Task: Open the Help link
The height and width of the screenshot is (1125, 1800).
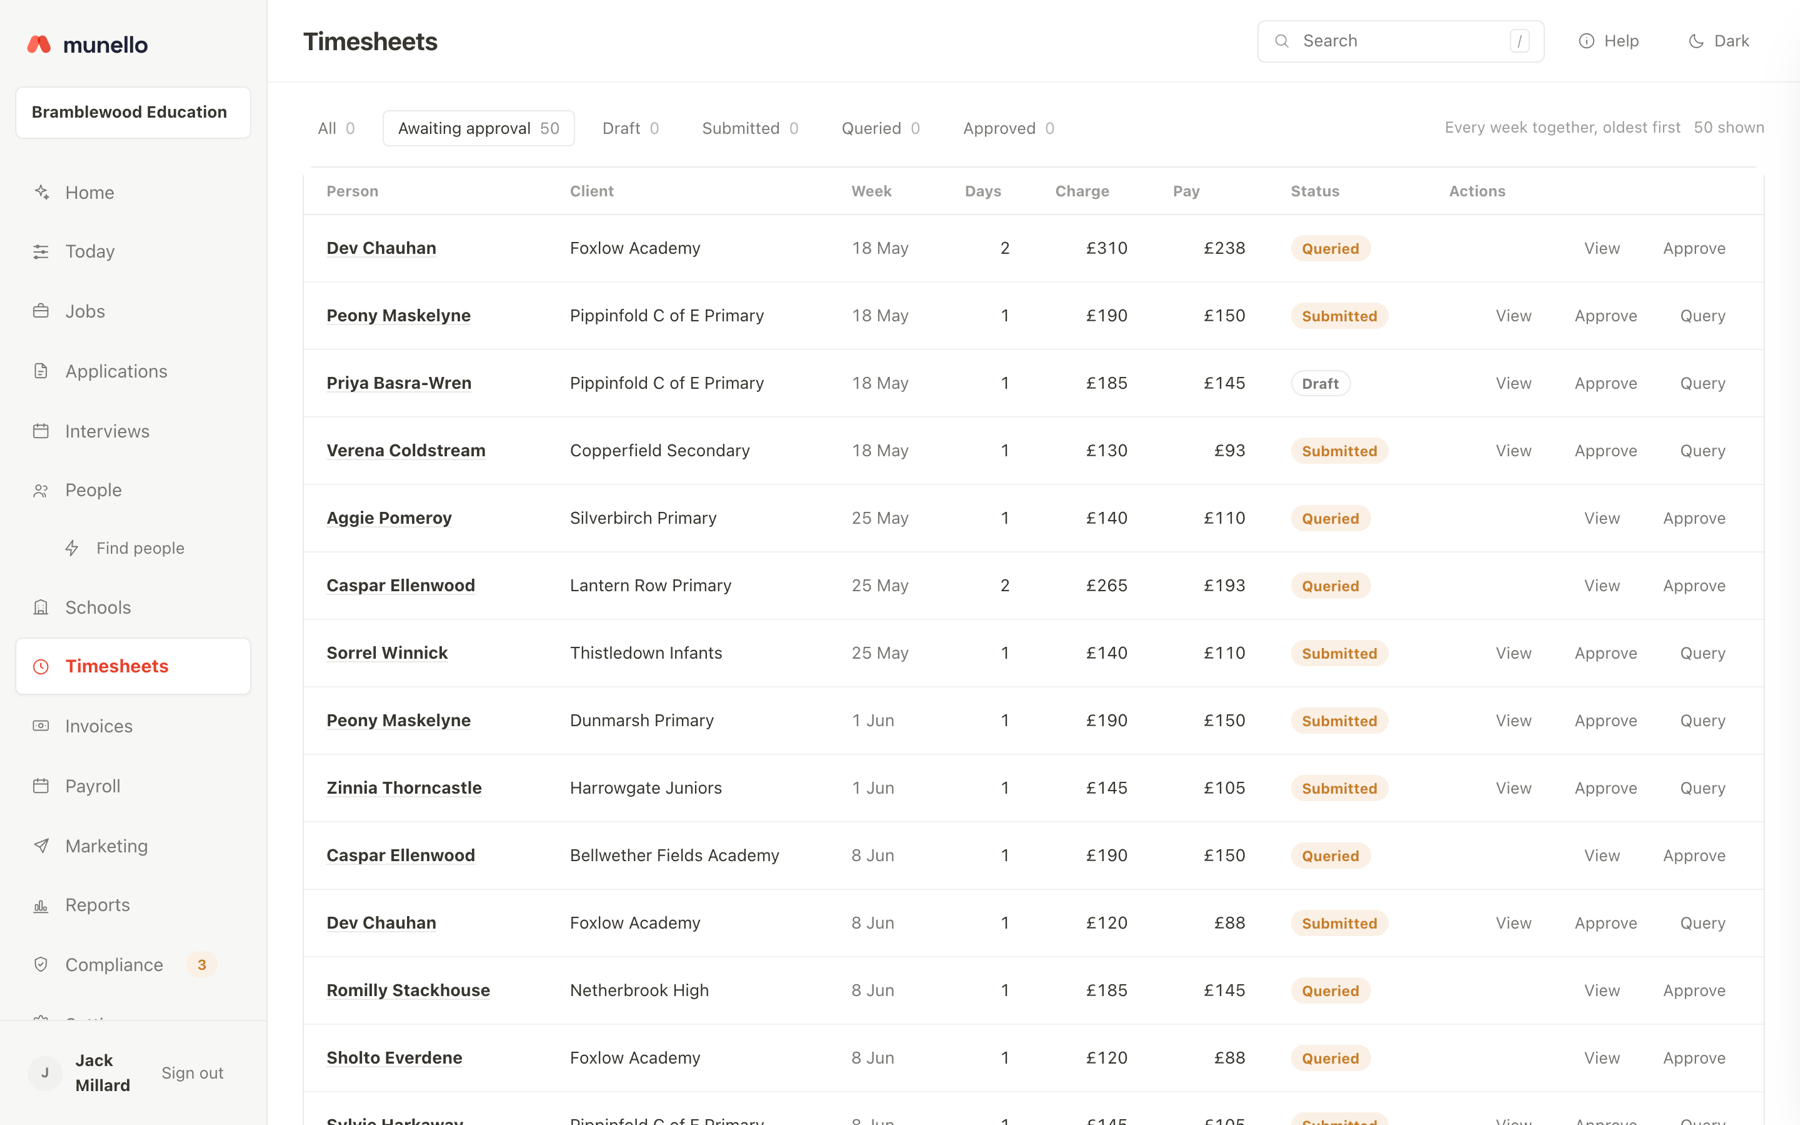Action: click(1609, 41)
